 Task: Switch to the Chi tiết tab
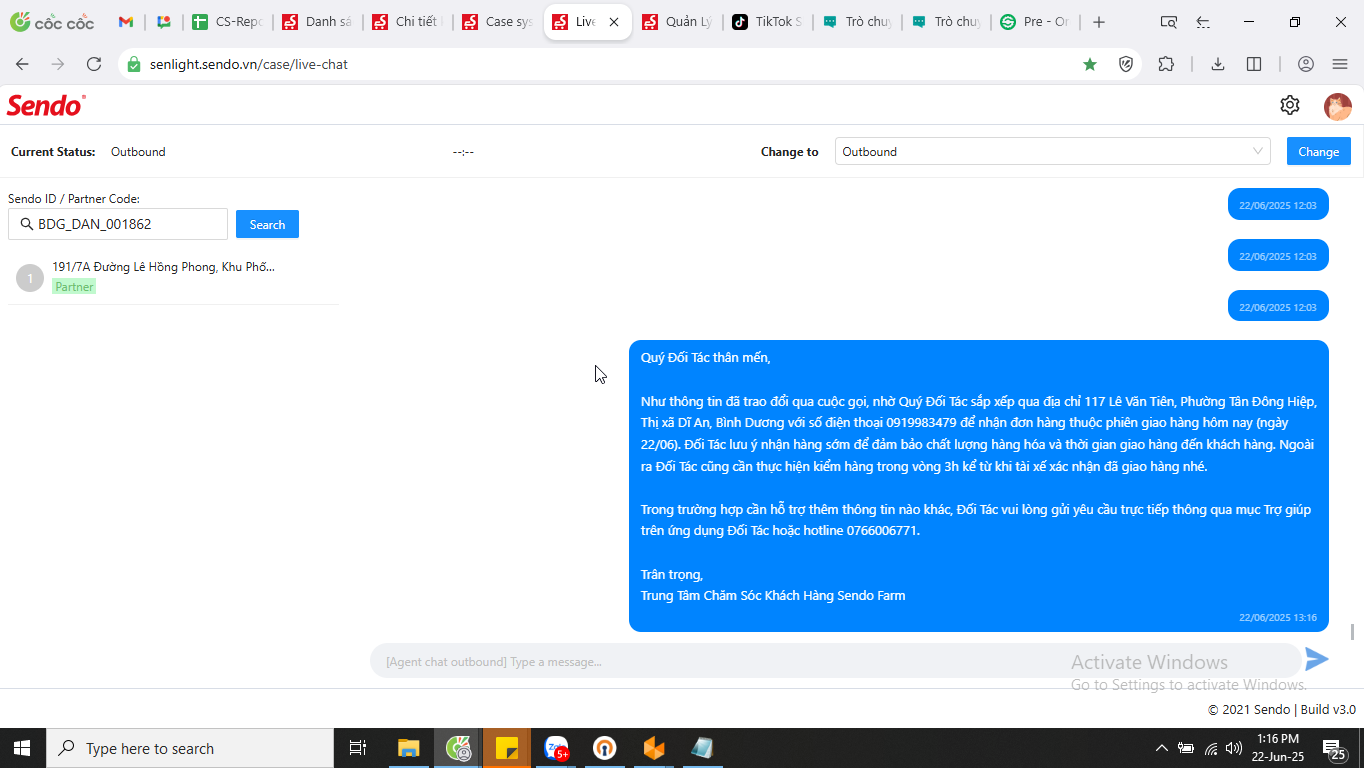pos(408,22)
